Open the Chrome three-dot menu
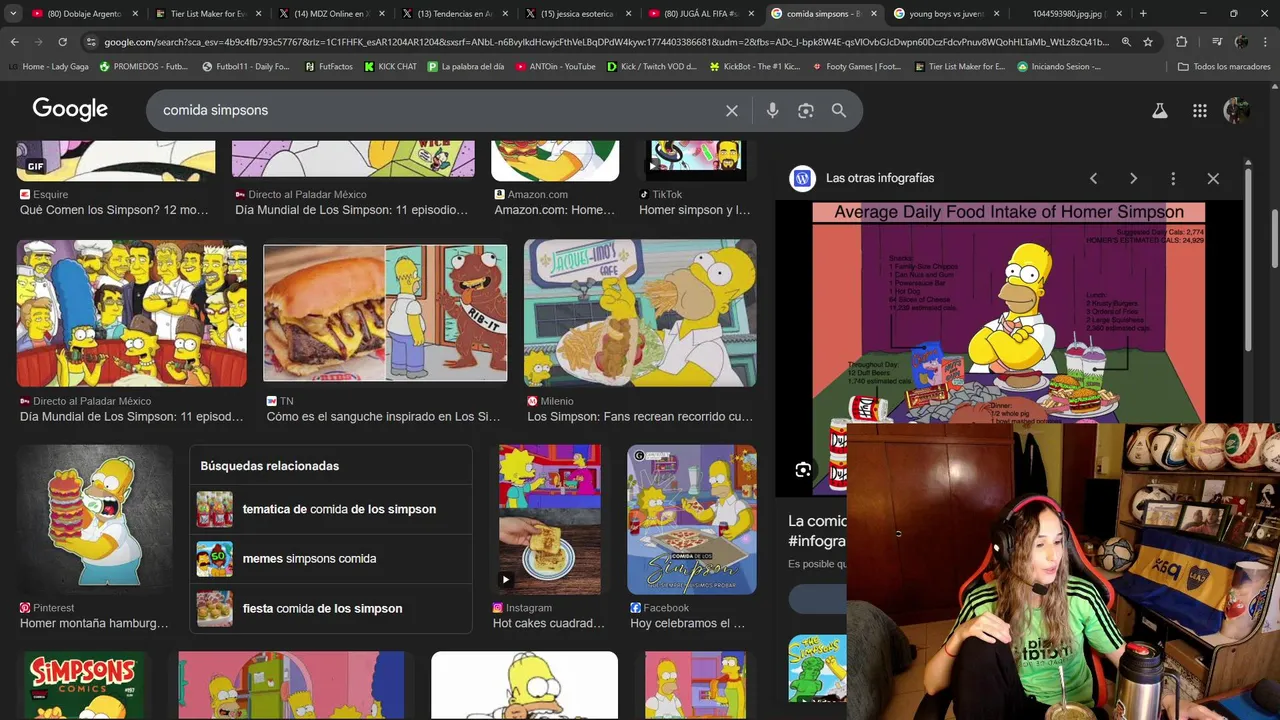Screen dimensions: 1280x720 (x=1266, y=42)
